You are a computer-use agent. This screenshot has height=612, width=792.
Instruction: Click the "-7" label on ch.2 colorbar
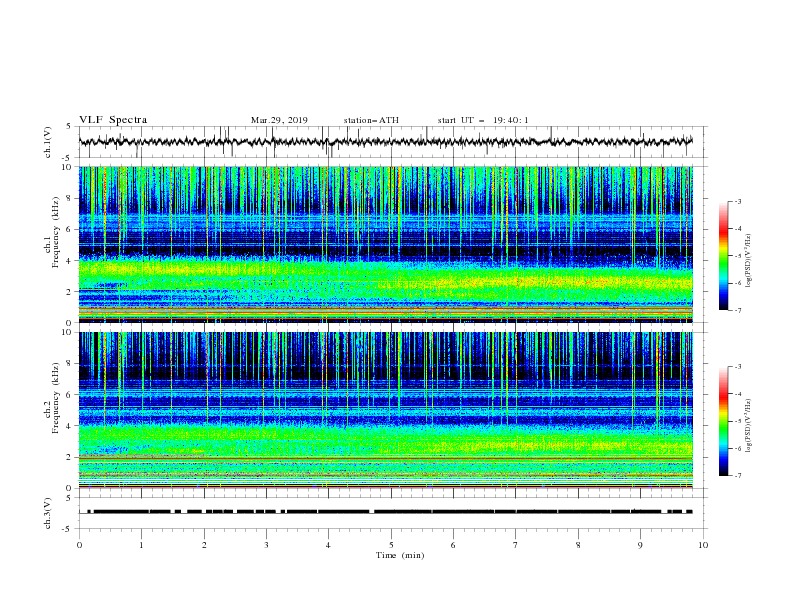click(737, 476)
